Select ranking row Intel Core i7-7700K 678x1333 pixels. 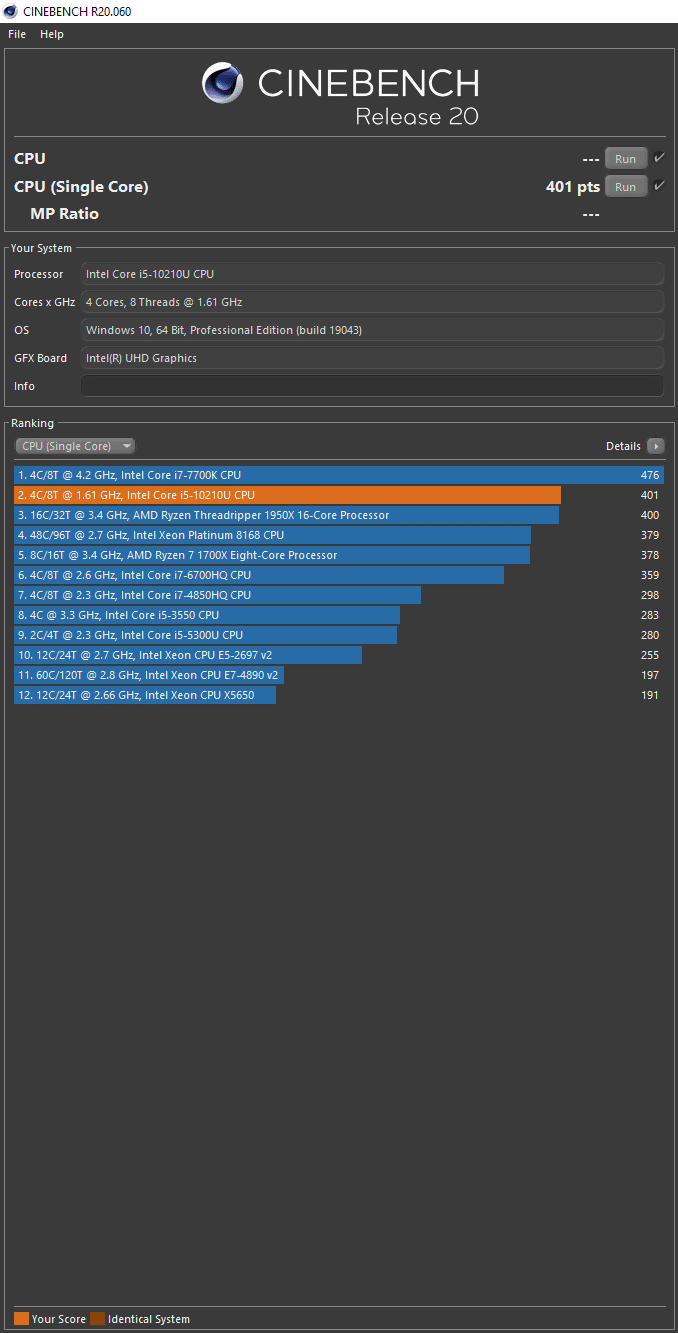tap(339, 475)
